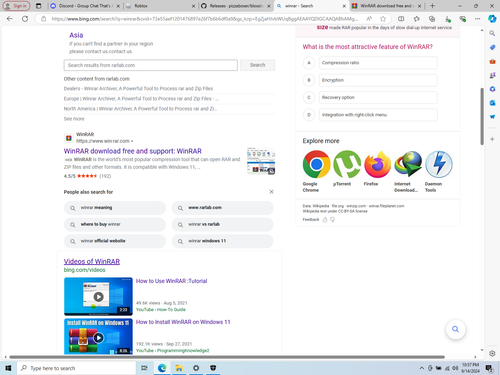
Task: Open File Explorer from the taskbar
Action: coord(179,368)
